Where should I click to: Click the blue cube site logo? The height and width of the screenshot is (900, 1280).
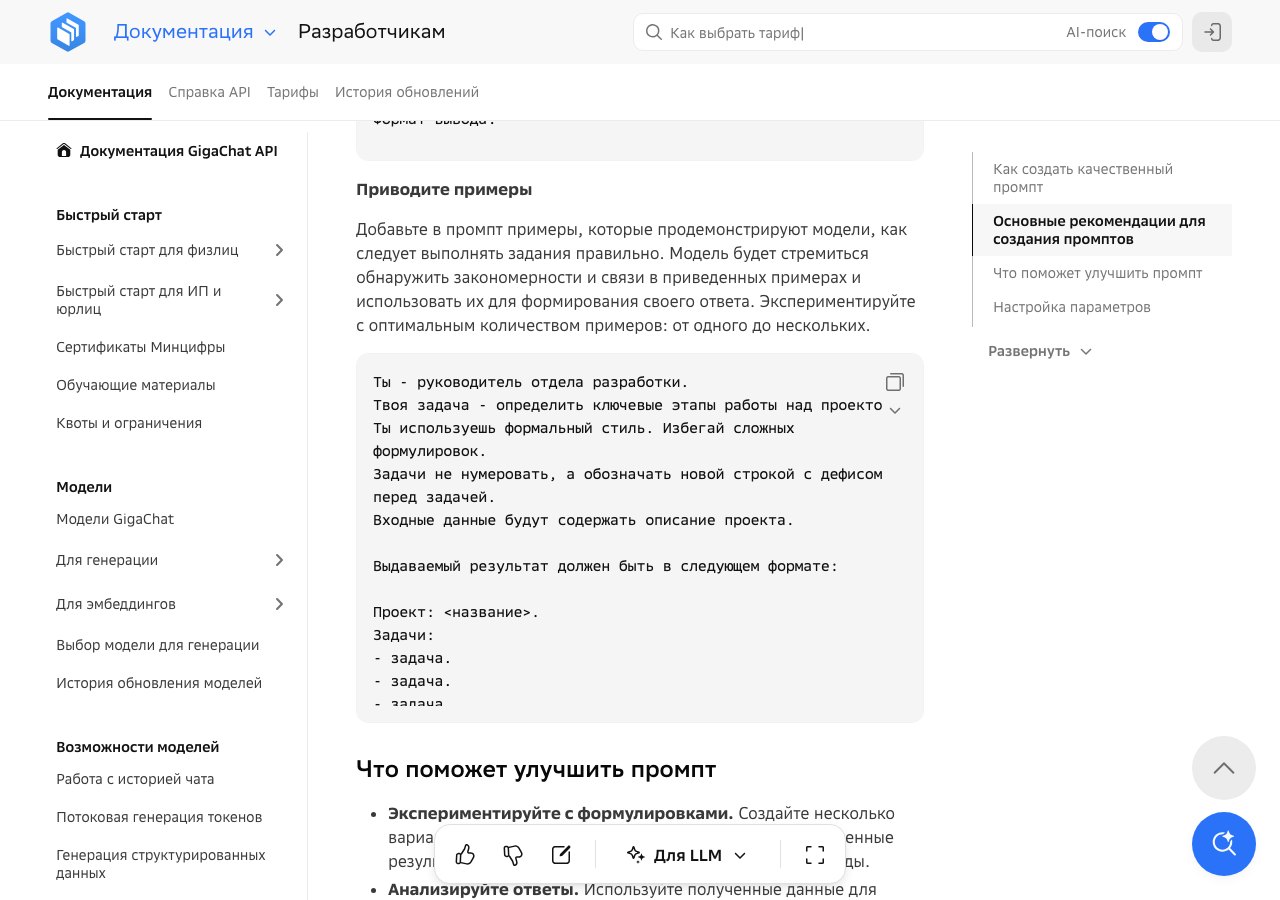tap(69, 32)
